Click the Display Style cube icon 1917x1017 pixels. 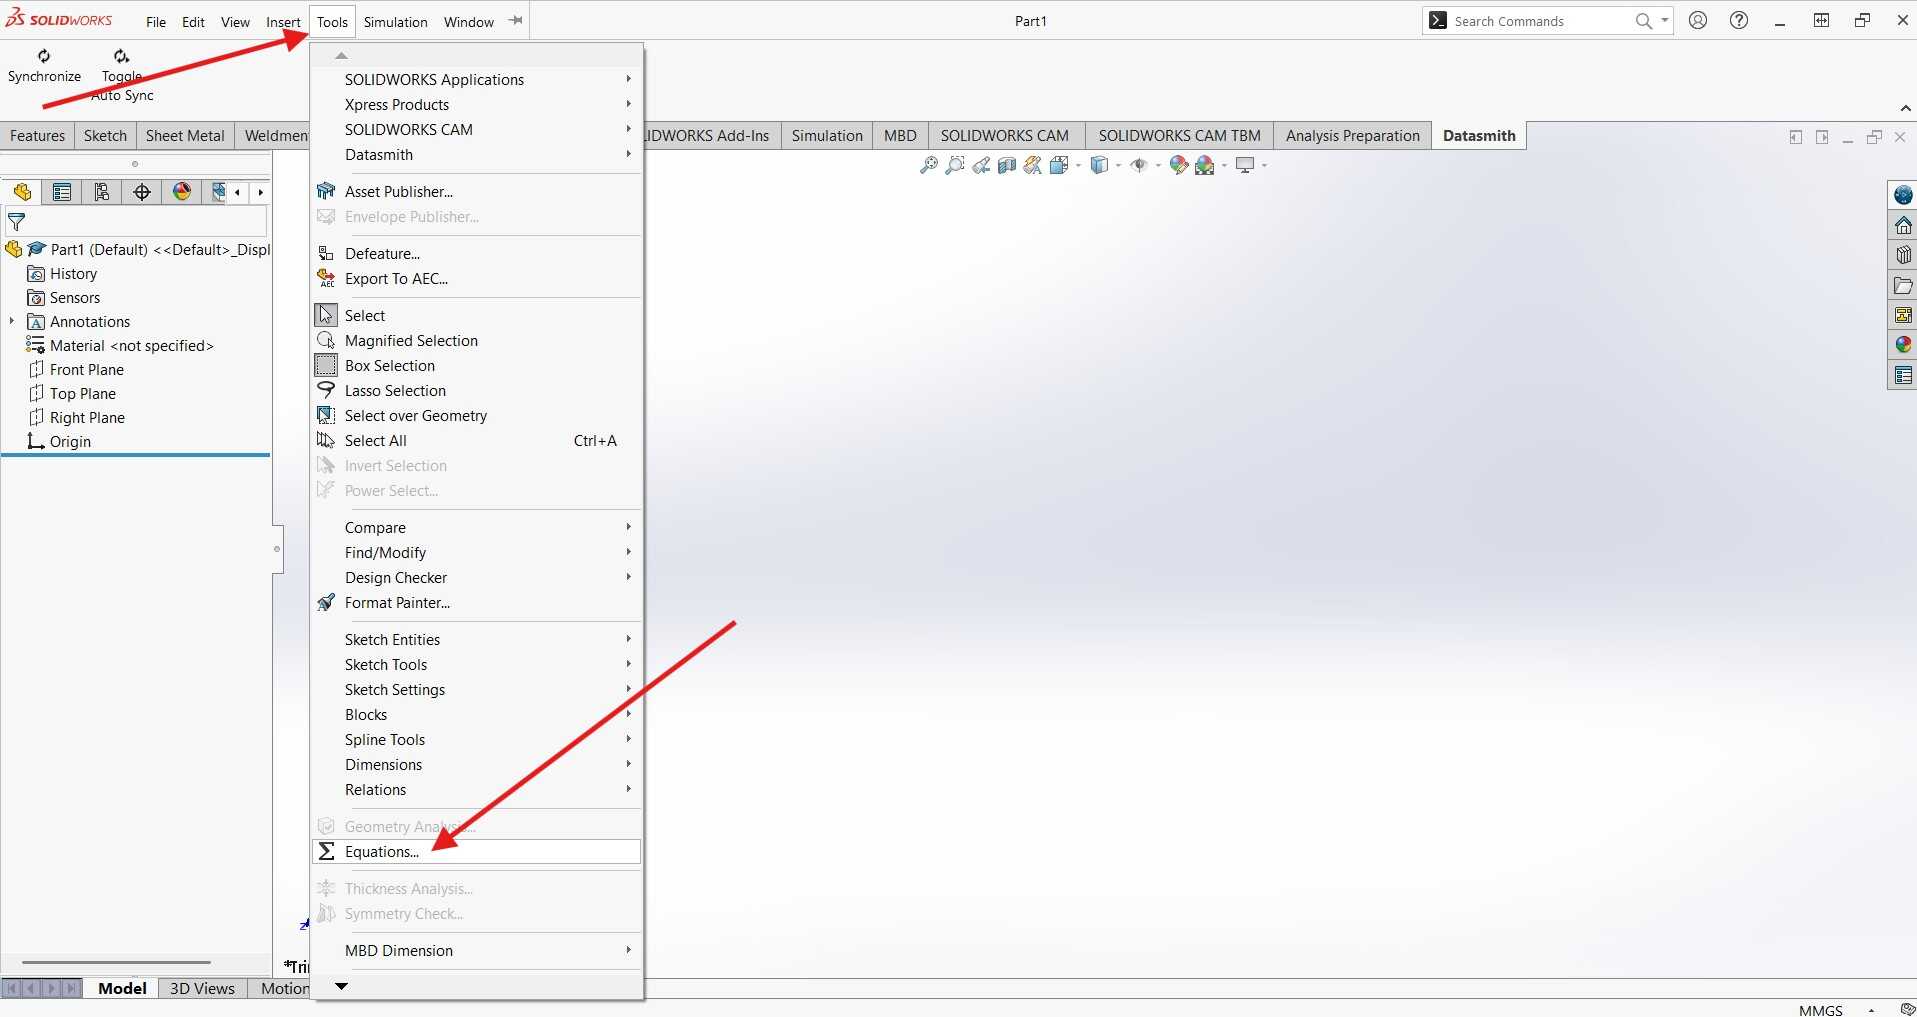[1099, 165]
